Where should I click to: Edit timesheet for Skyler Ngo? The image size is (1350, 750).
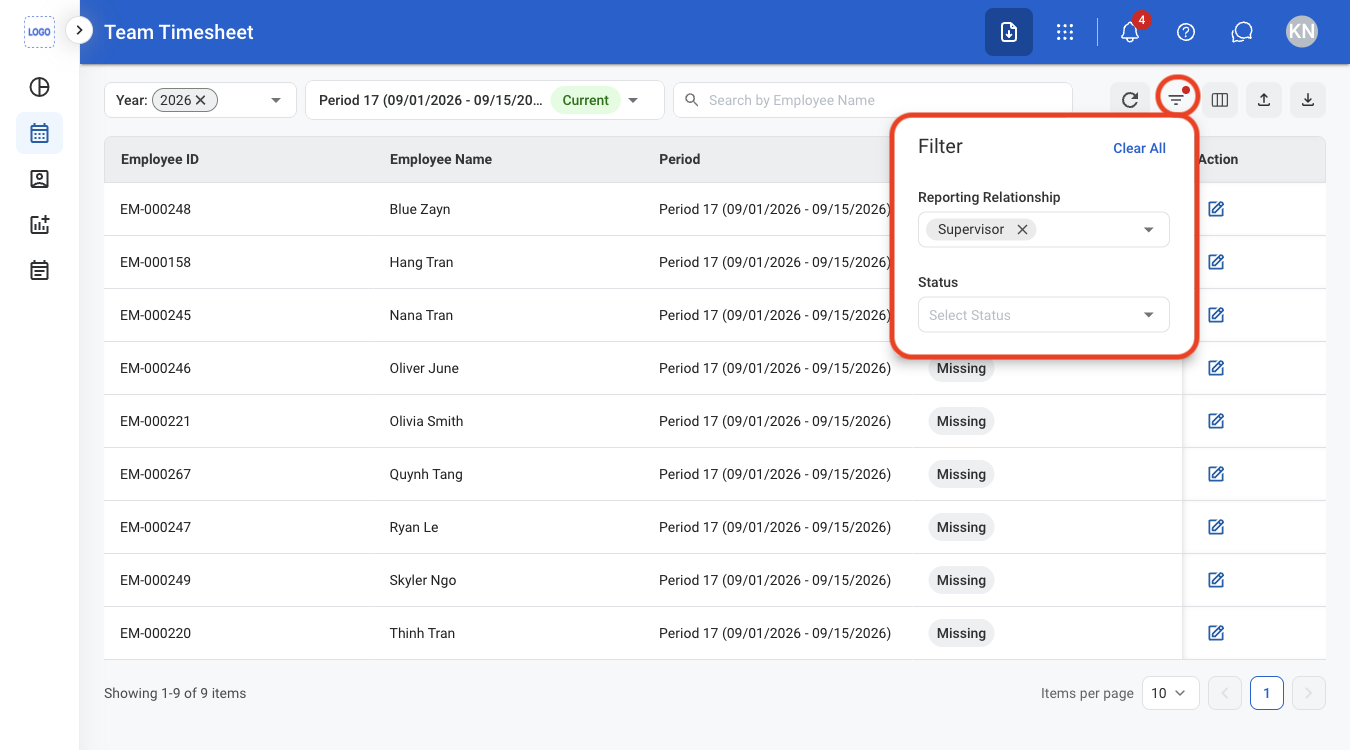click(1216, 580)
